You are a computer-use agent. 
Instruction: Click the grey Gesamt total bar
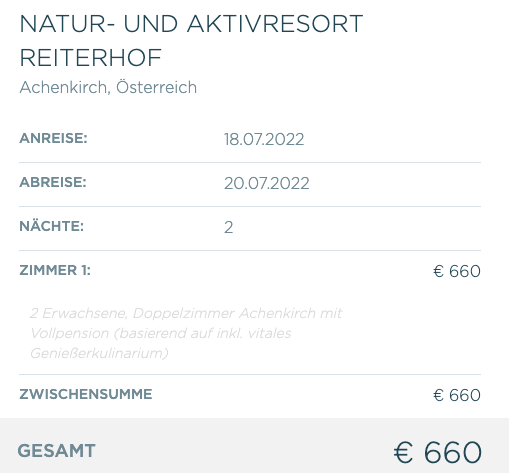[x=254, y=445]
